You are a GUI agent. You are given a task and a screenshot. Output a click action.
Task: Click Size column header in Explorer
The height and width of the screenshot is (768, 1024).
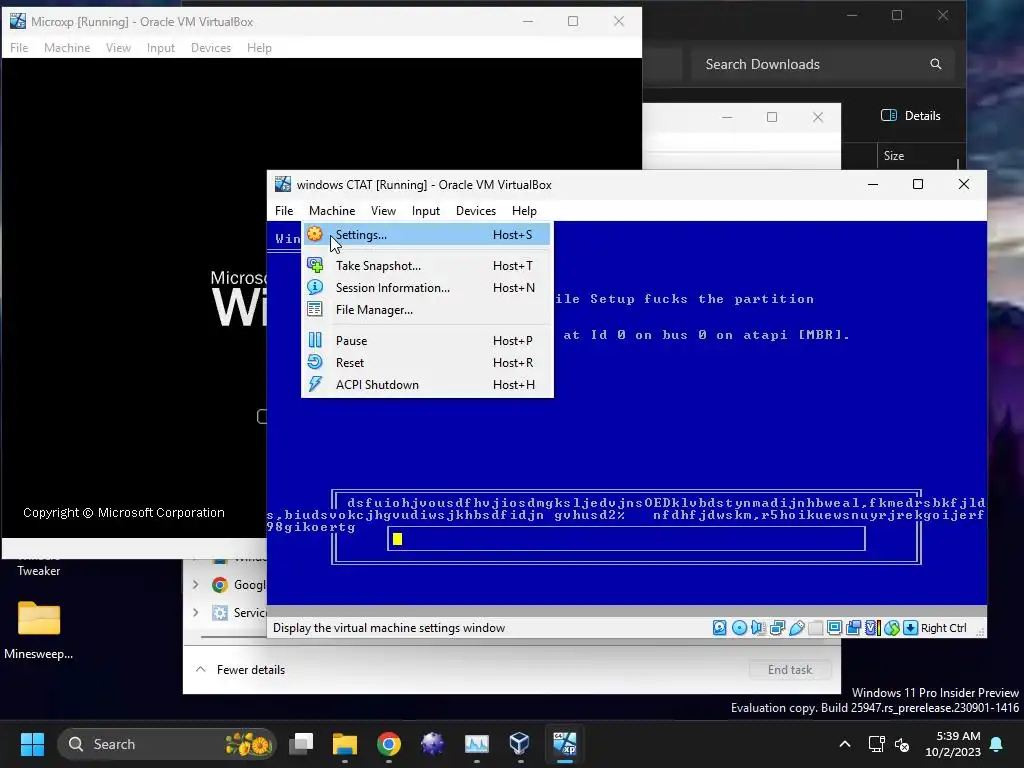894,156
